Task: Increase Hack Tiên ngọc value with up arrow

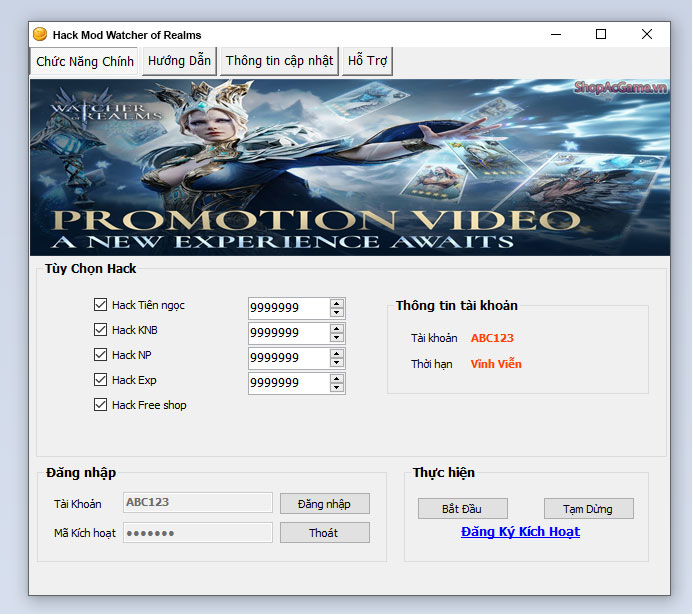Action: click(x=336, y=304)
